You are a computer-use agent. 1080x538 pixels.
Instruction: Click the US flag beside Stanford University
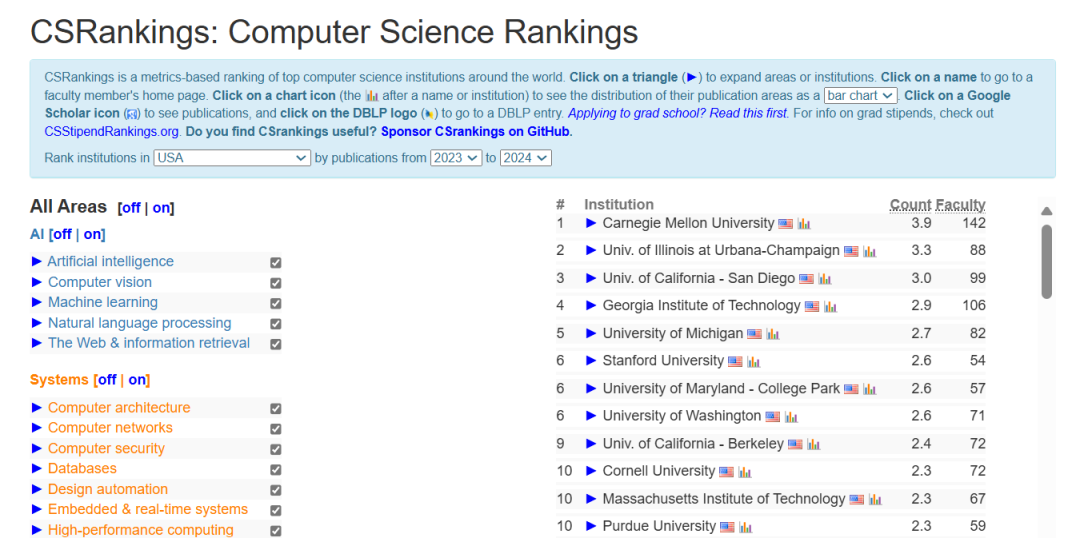pyautogui.click(x=735, y=362)
